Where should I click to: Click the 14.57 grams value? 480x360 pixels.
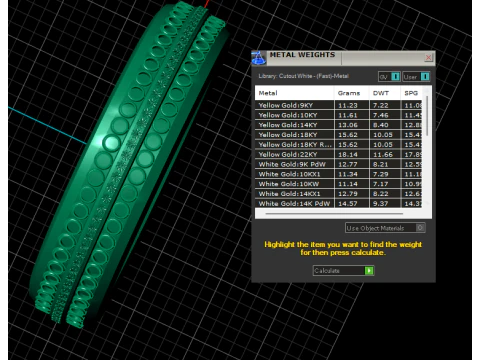348,203
